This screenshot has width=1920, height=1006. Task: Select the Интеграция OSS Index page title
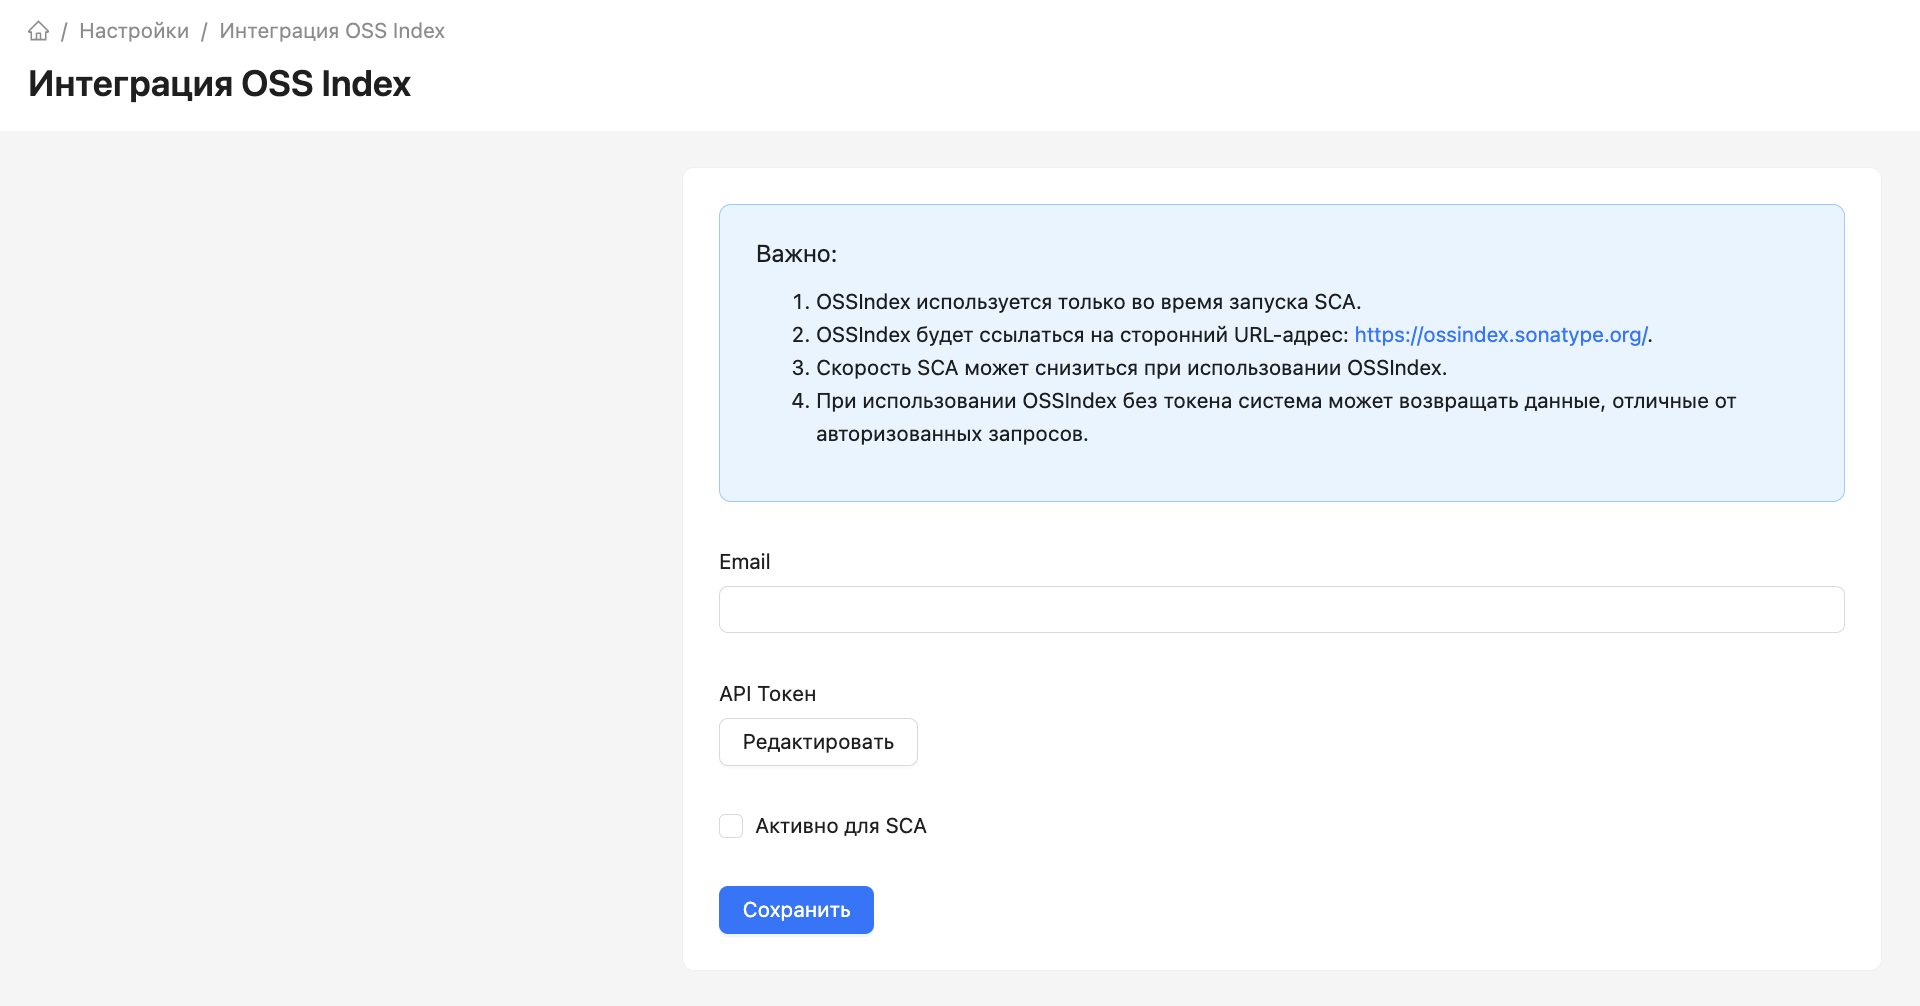[220, 84]
